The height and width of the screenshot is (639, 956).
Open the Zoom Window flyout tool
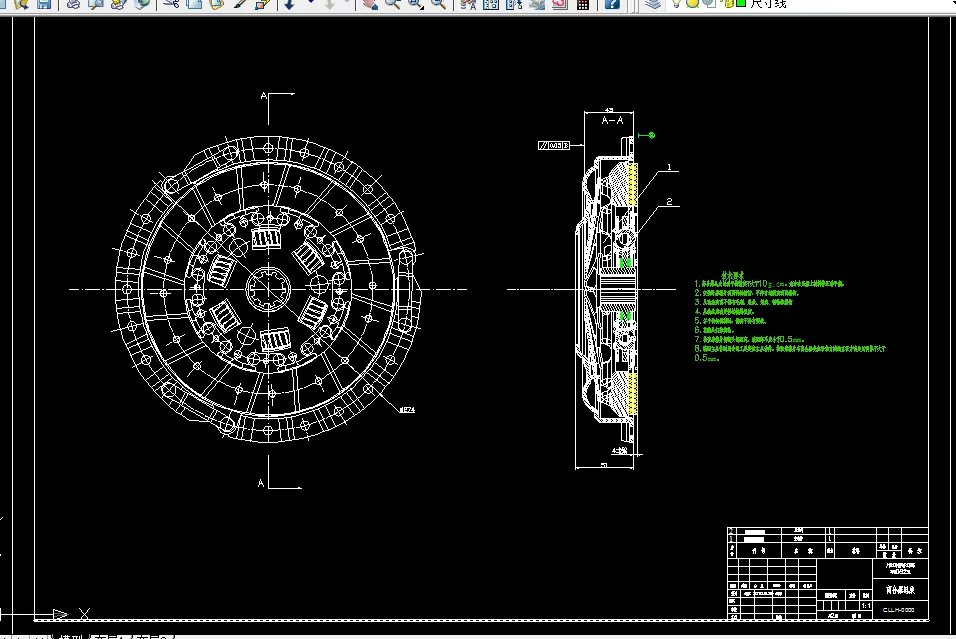(416, 4)
